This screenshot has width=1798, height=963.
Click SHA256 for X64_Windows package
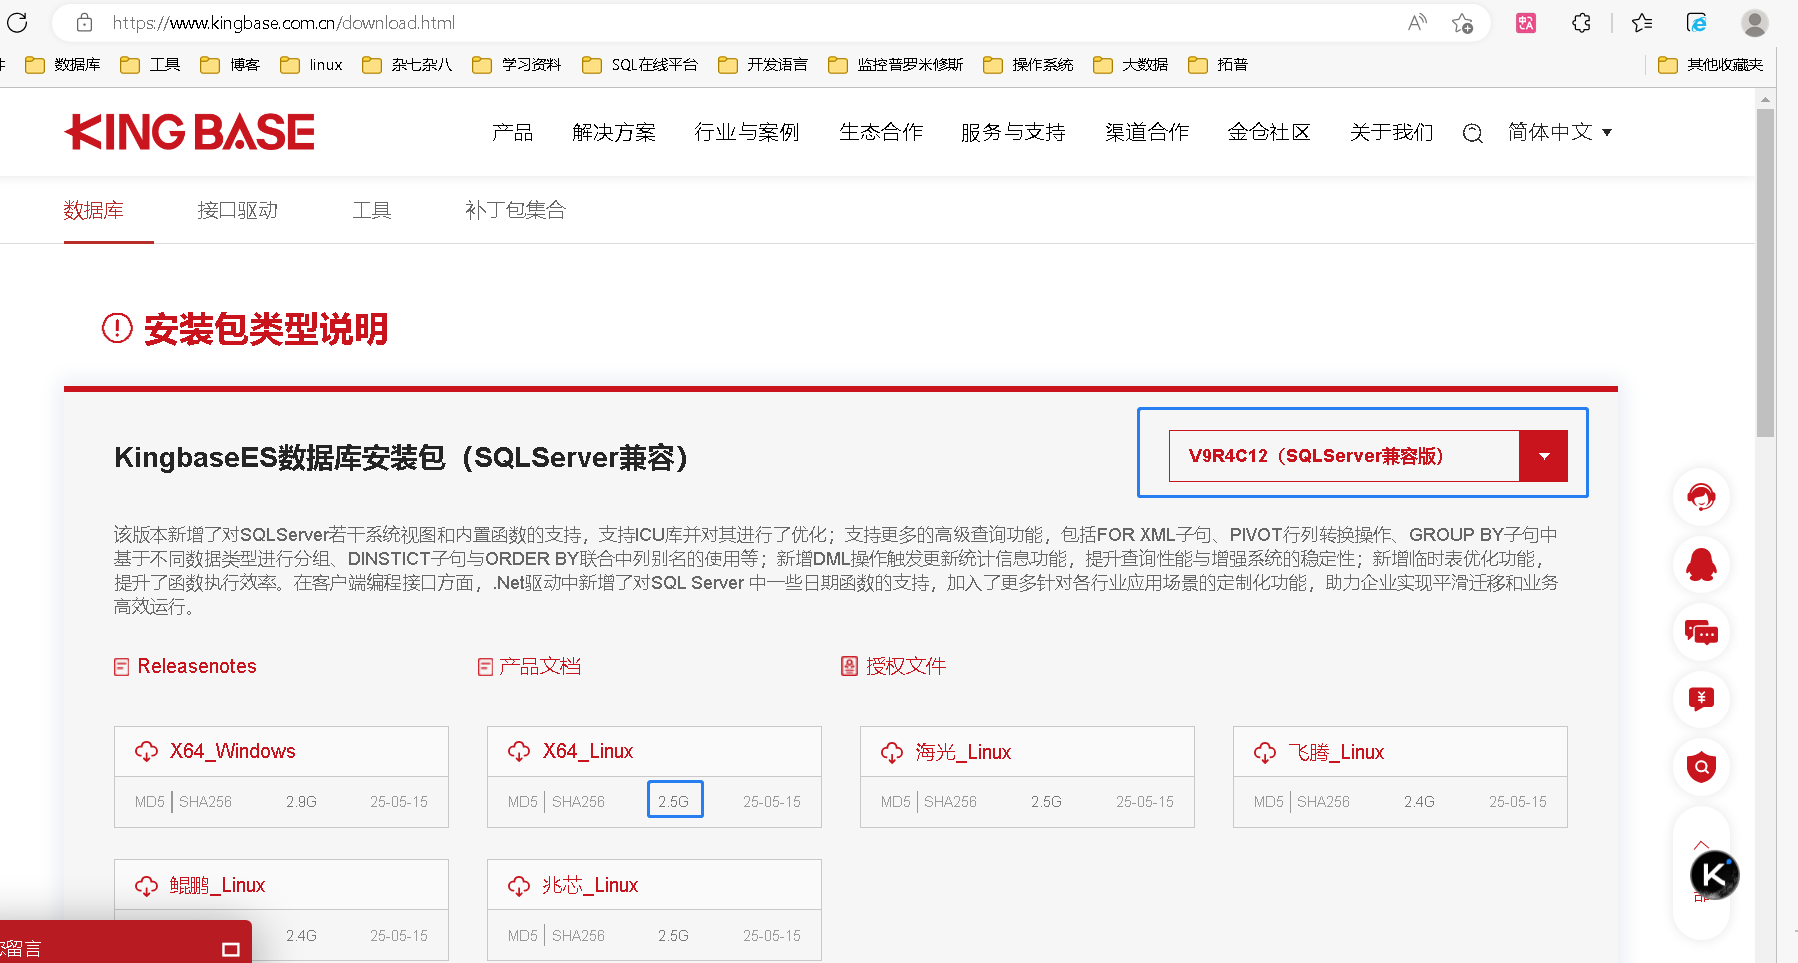pos(205,802)
